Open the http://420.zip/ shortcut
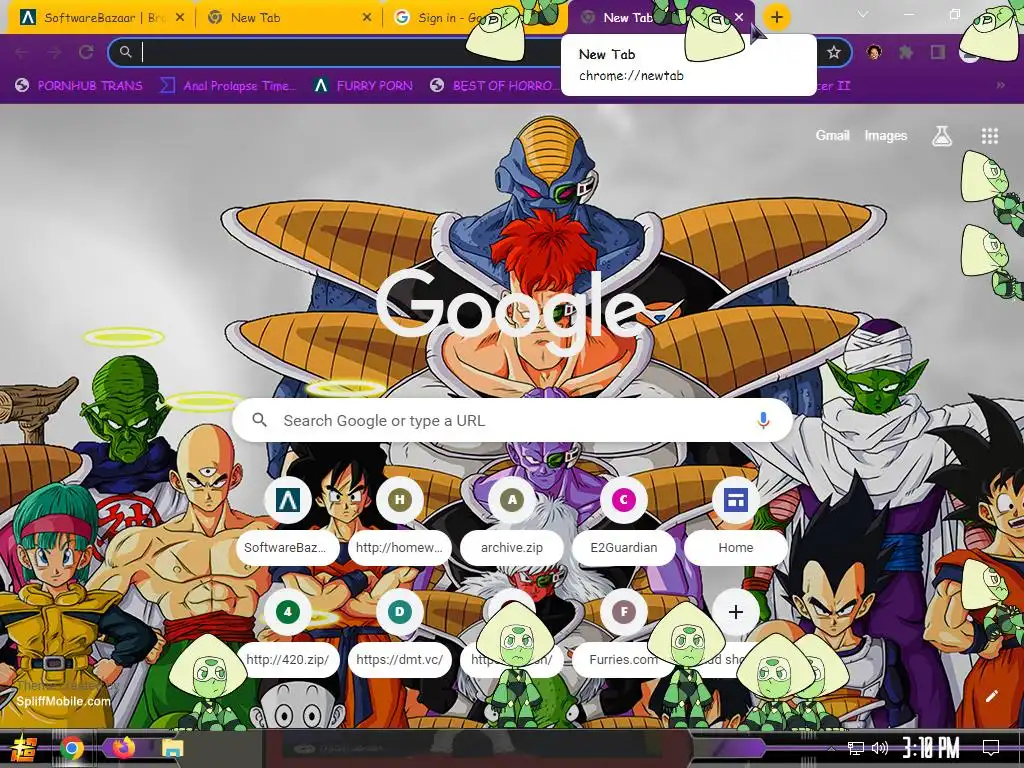 [x=288, y=634]
